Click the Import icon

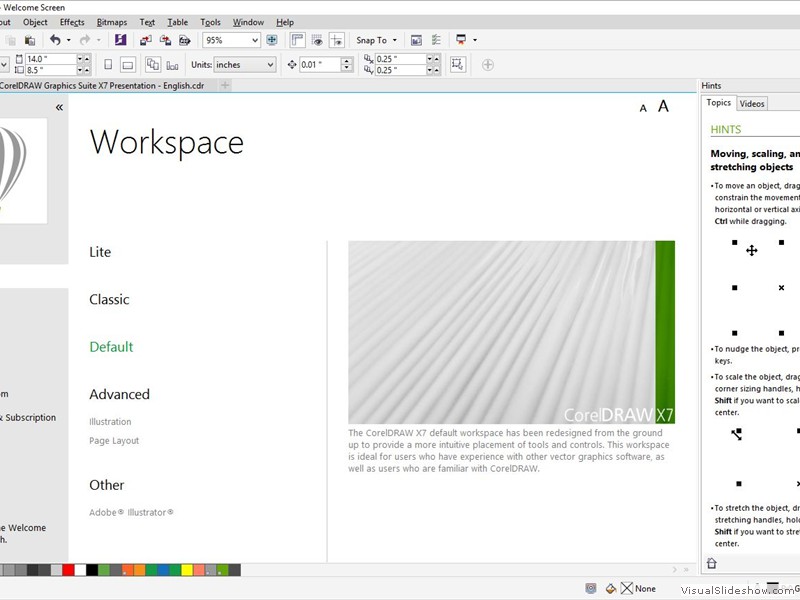pyautogui.click(x=146, y=40)
